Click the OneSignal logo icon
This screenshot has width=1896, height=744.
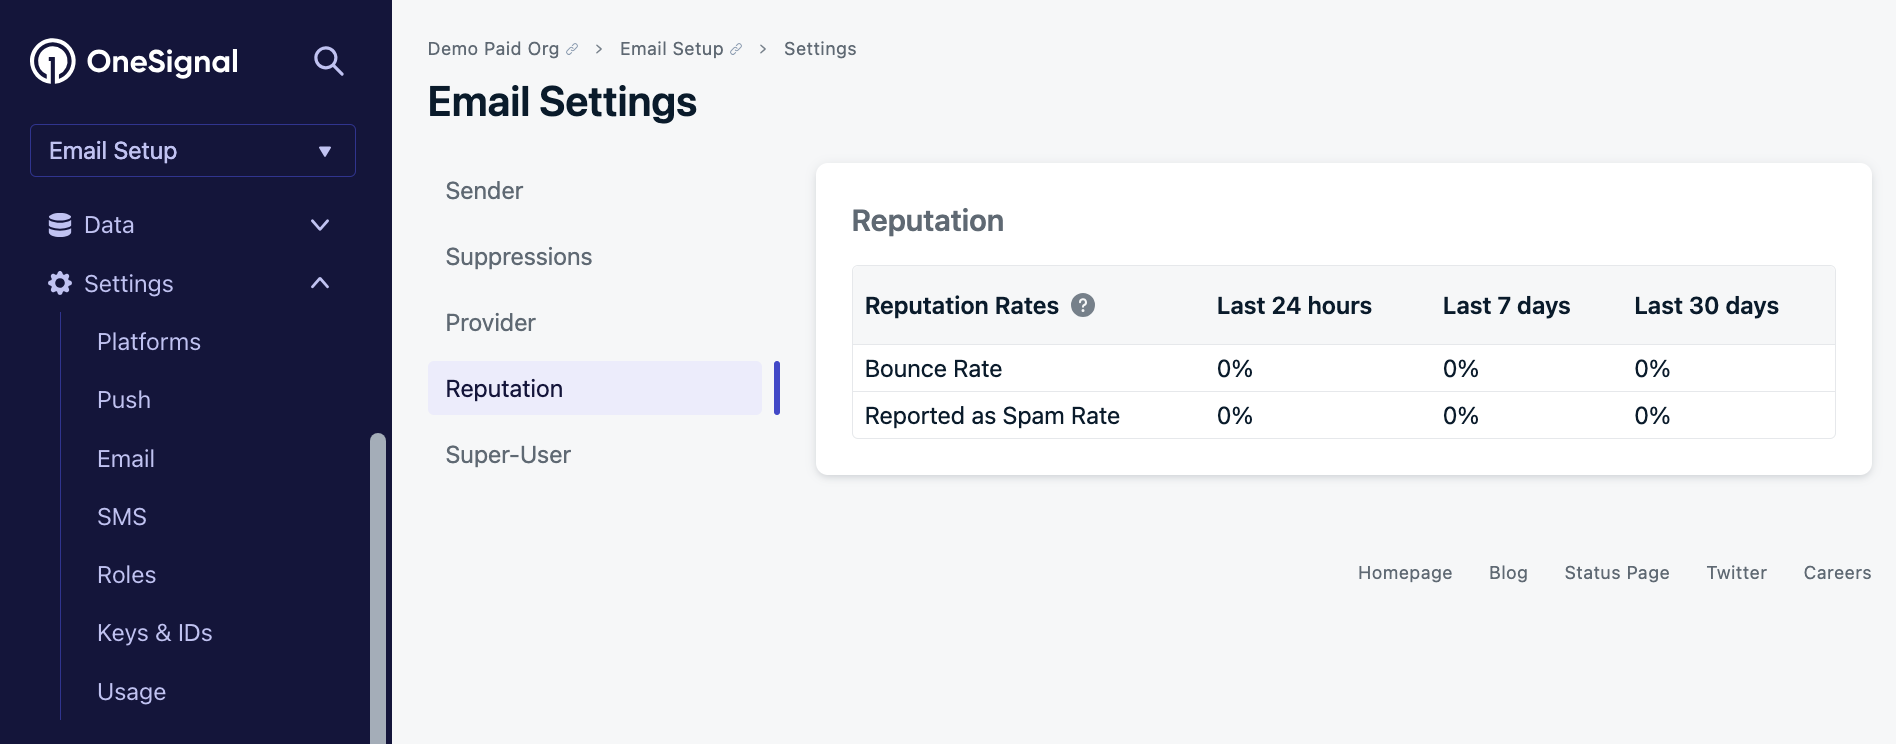click(53, 61)
